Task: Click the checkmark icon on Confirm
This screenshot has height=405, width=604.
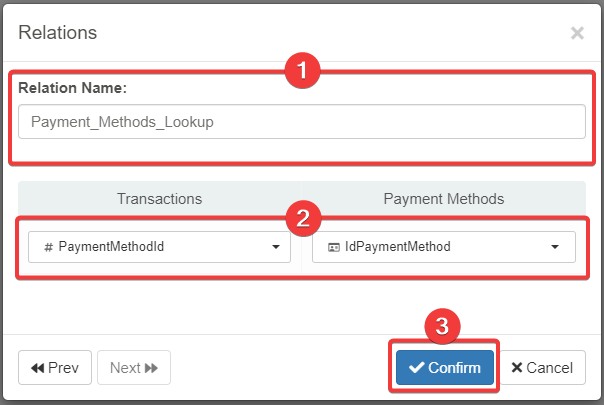Action: click(x=416, y=368)
